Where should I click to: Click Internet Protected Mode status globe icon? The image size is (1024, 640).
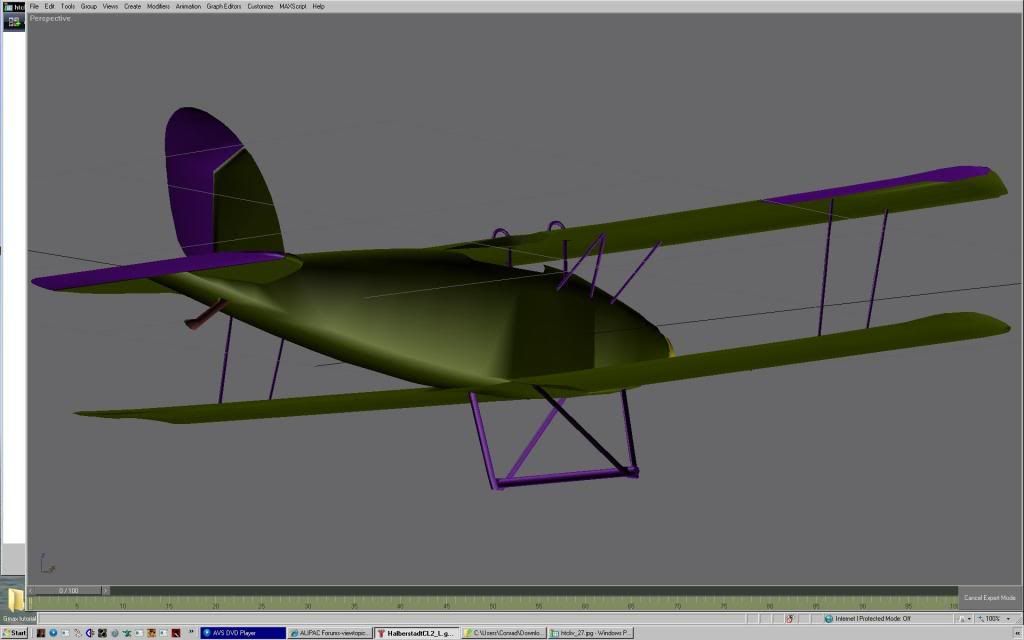(828, 618)
